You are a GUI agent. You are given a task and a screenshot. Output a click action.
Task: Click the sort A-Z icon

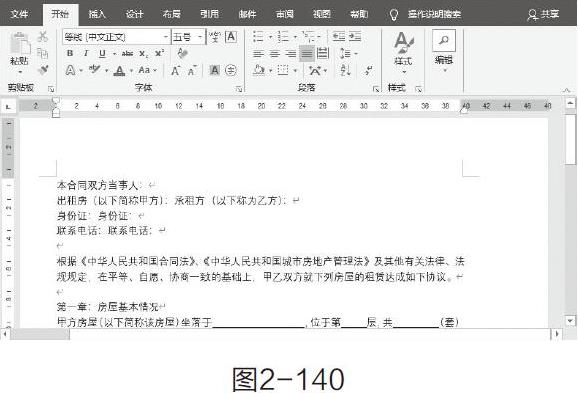[345, 70]
